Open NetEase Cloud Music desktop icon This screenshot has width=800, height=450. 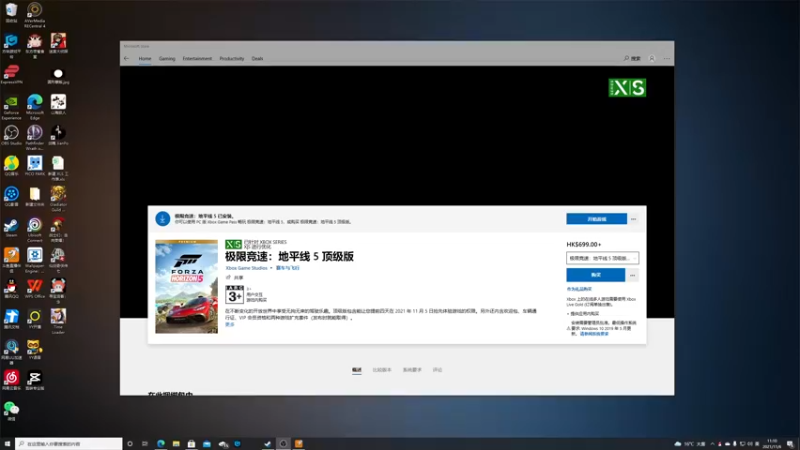11,381
